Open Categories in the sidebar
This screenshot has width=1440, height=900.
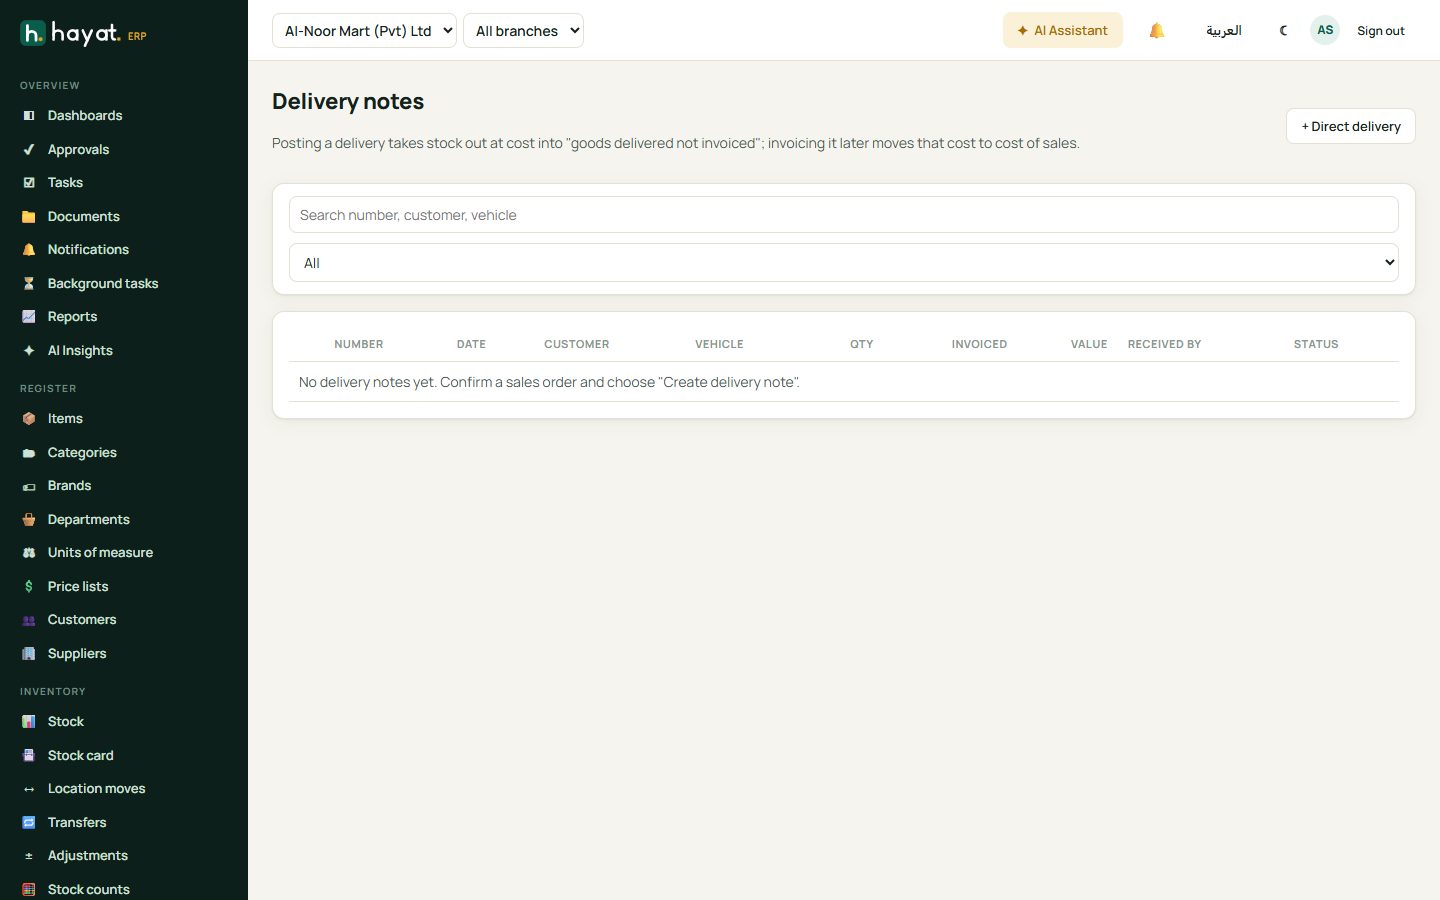82,453
